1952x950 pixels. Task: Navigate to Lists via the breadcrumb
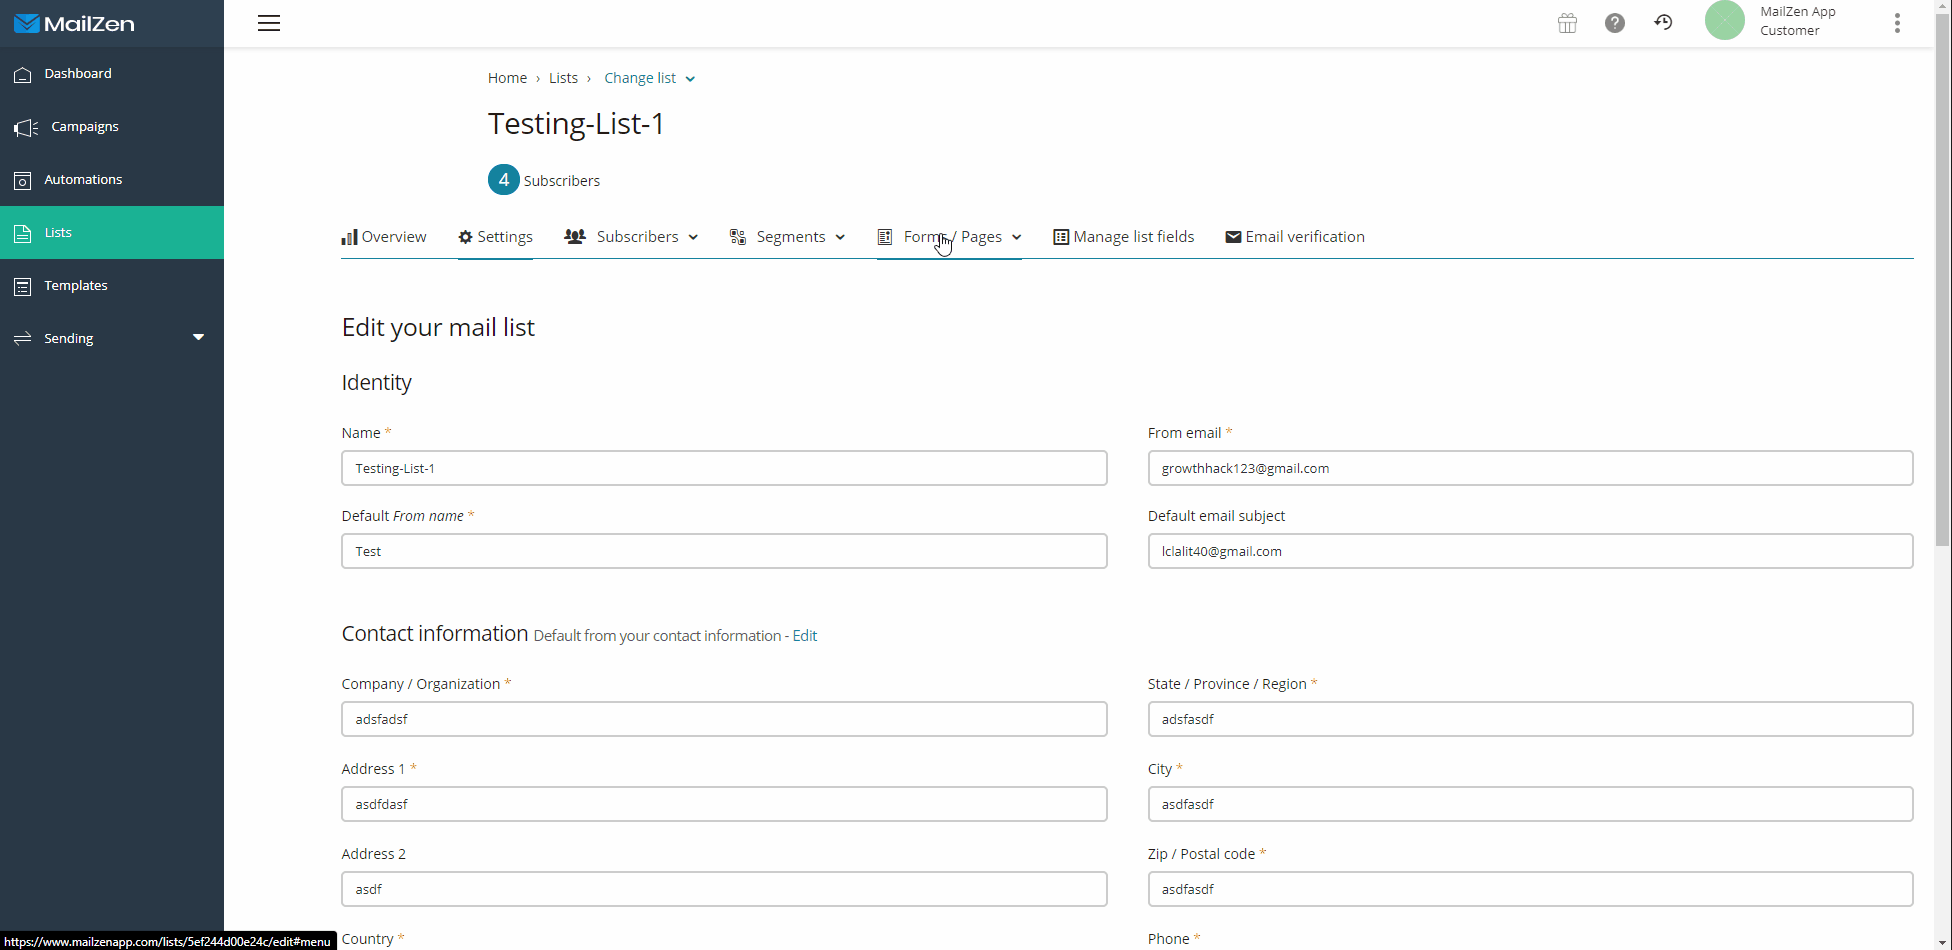pyautogui.click(x=564, y=77)
